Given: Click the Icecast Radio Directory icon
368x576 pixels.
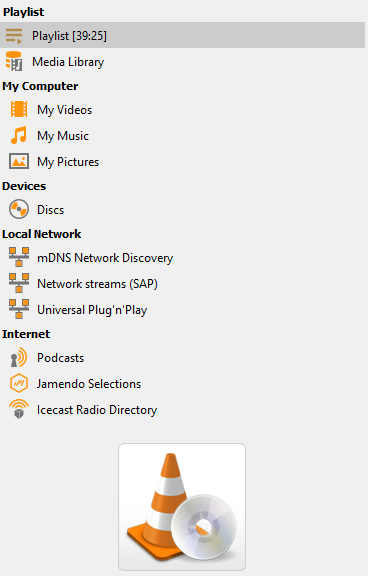Looking at the screenshot, I should tap(19, 409).
